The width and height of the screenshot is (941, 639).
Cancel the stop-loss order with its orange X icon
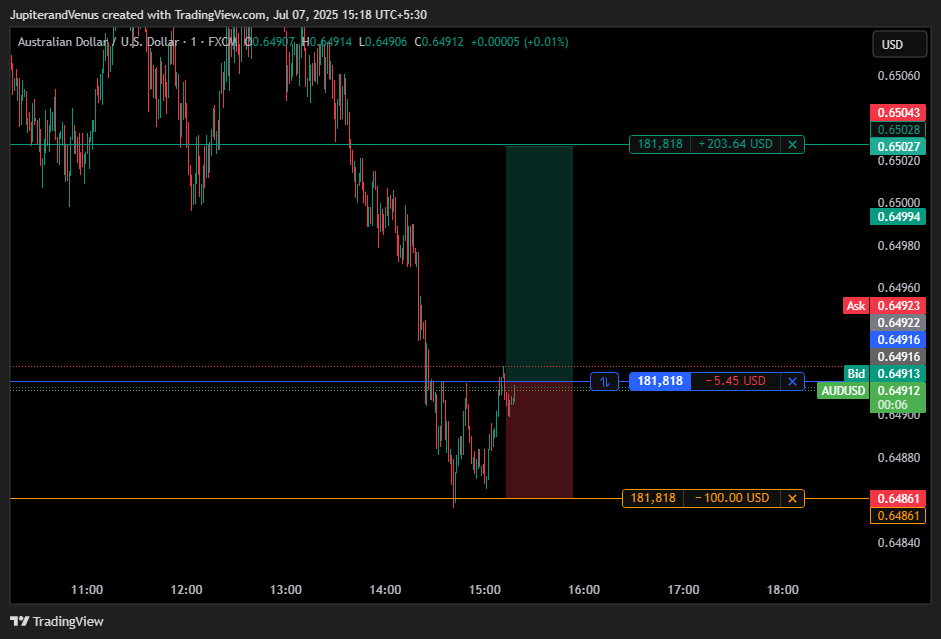pos(792,498)
